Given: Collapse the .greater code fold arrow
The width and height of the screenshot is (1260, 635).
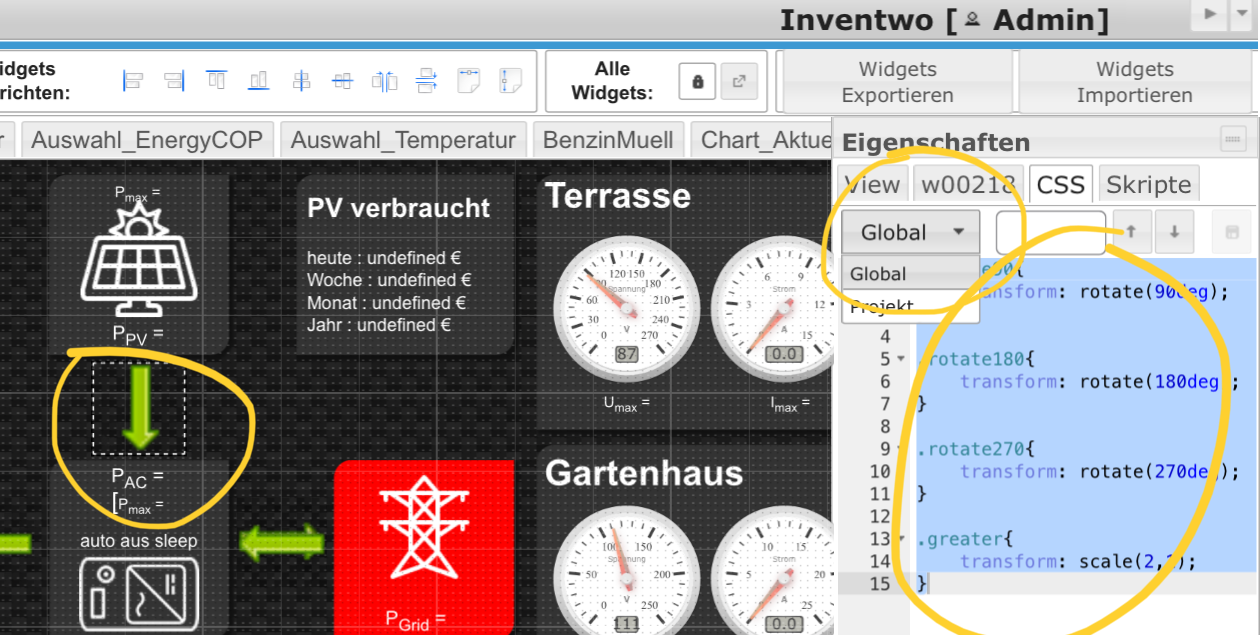Looking at the screenshot, I should click(900, 539).
